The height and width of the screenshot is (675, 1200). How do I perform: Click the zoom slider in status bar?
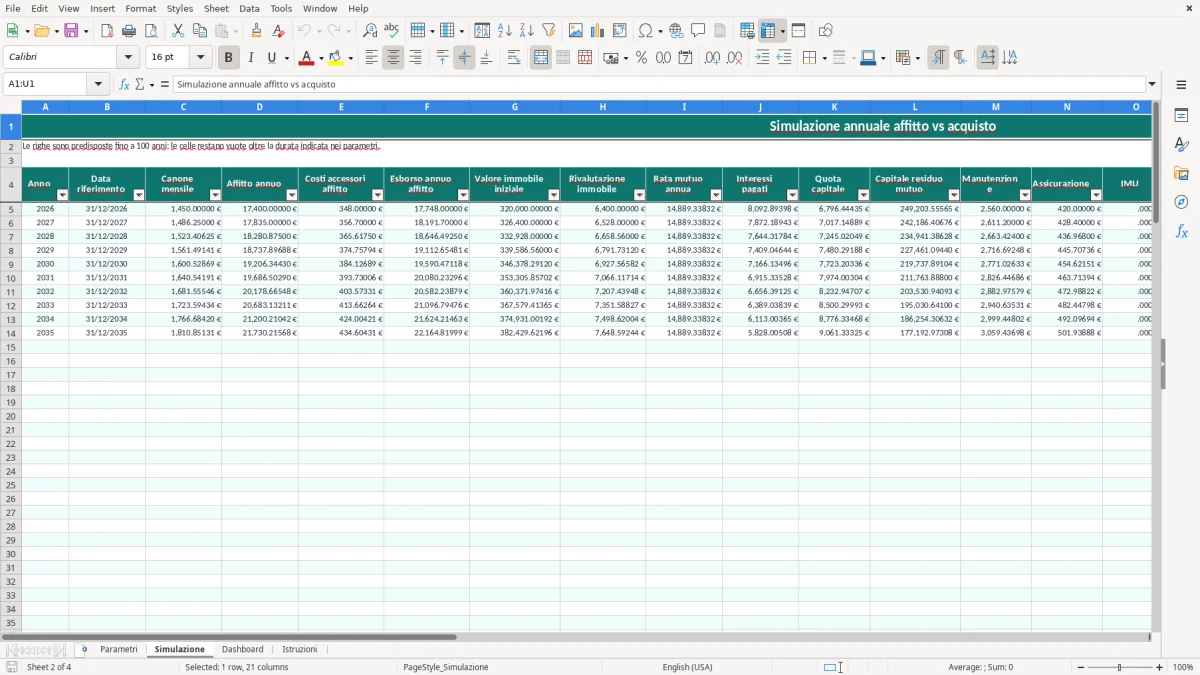(x=1120, y=667)
